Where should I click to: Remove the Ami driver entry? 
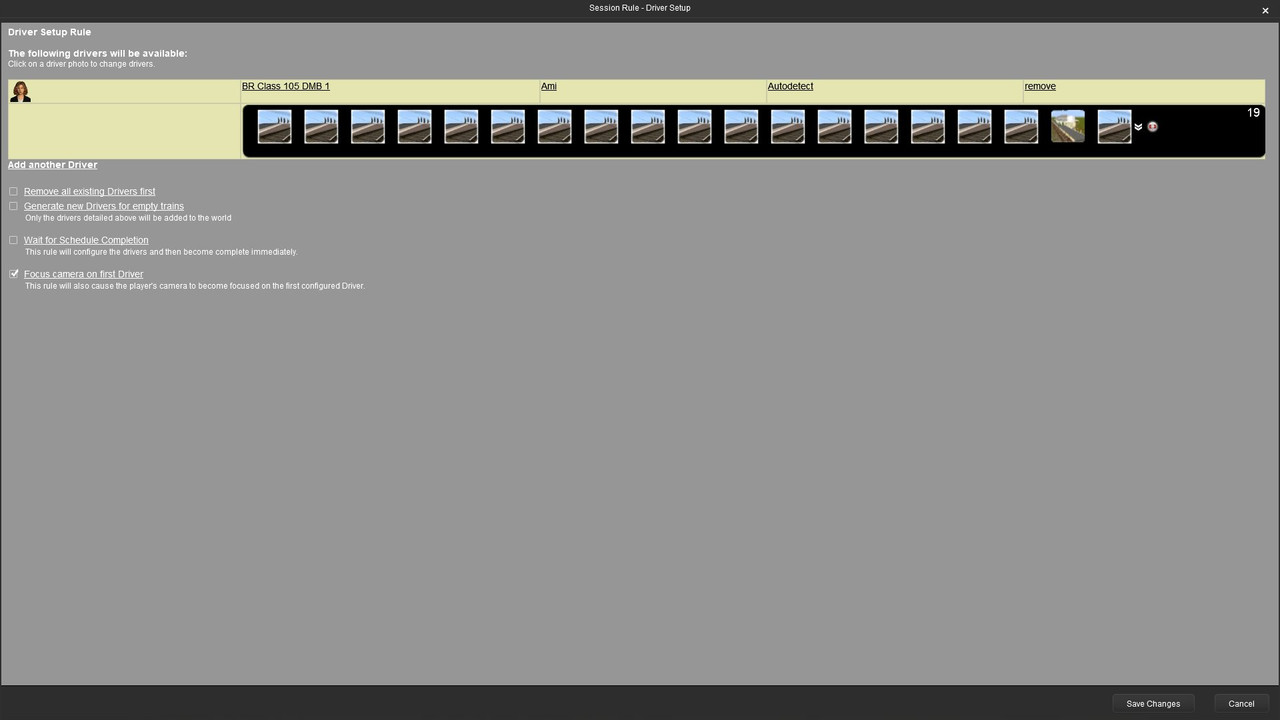(1040, 86)
